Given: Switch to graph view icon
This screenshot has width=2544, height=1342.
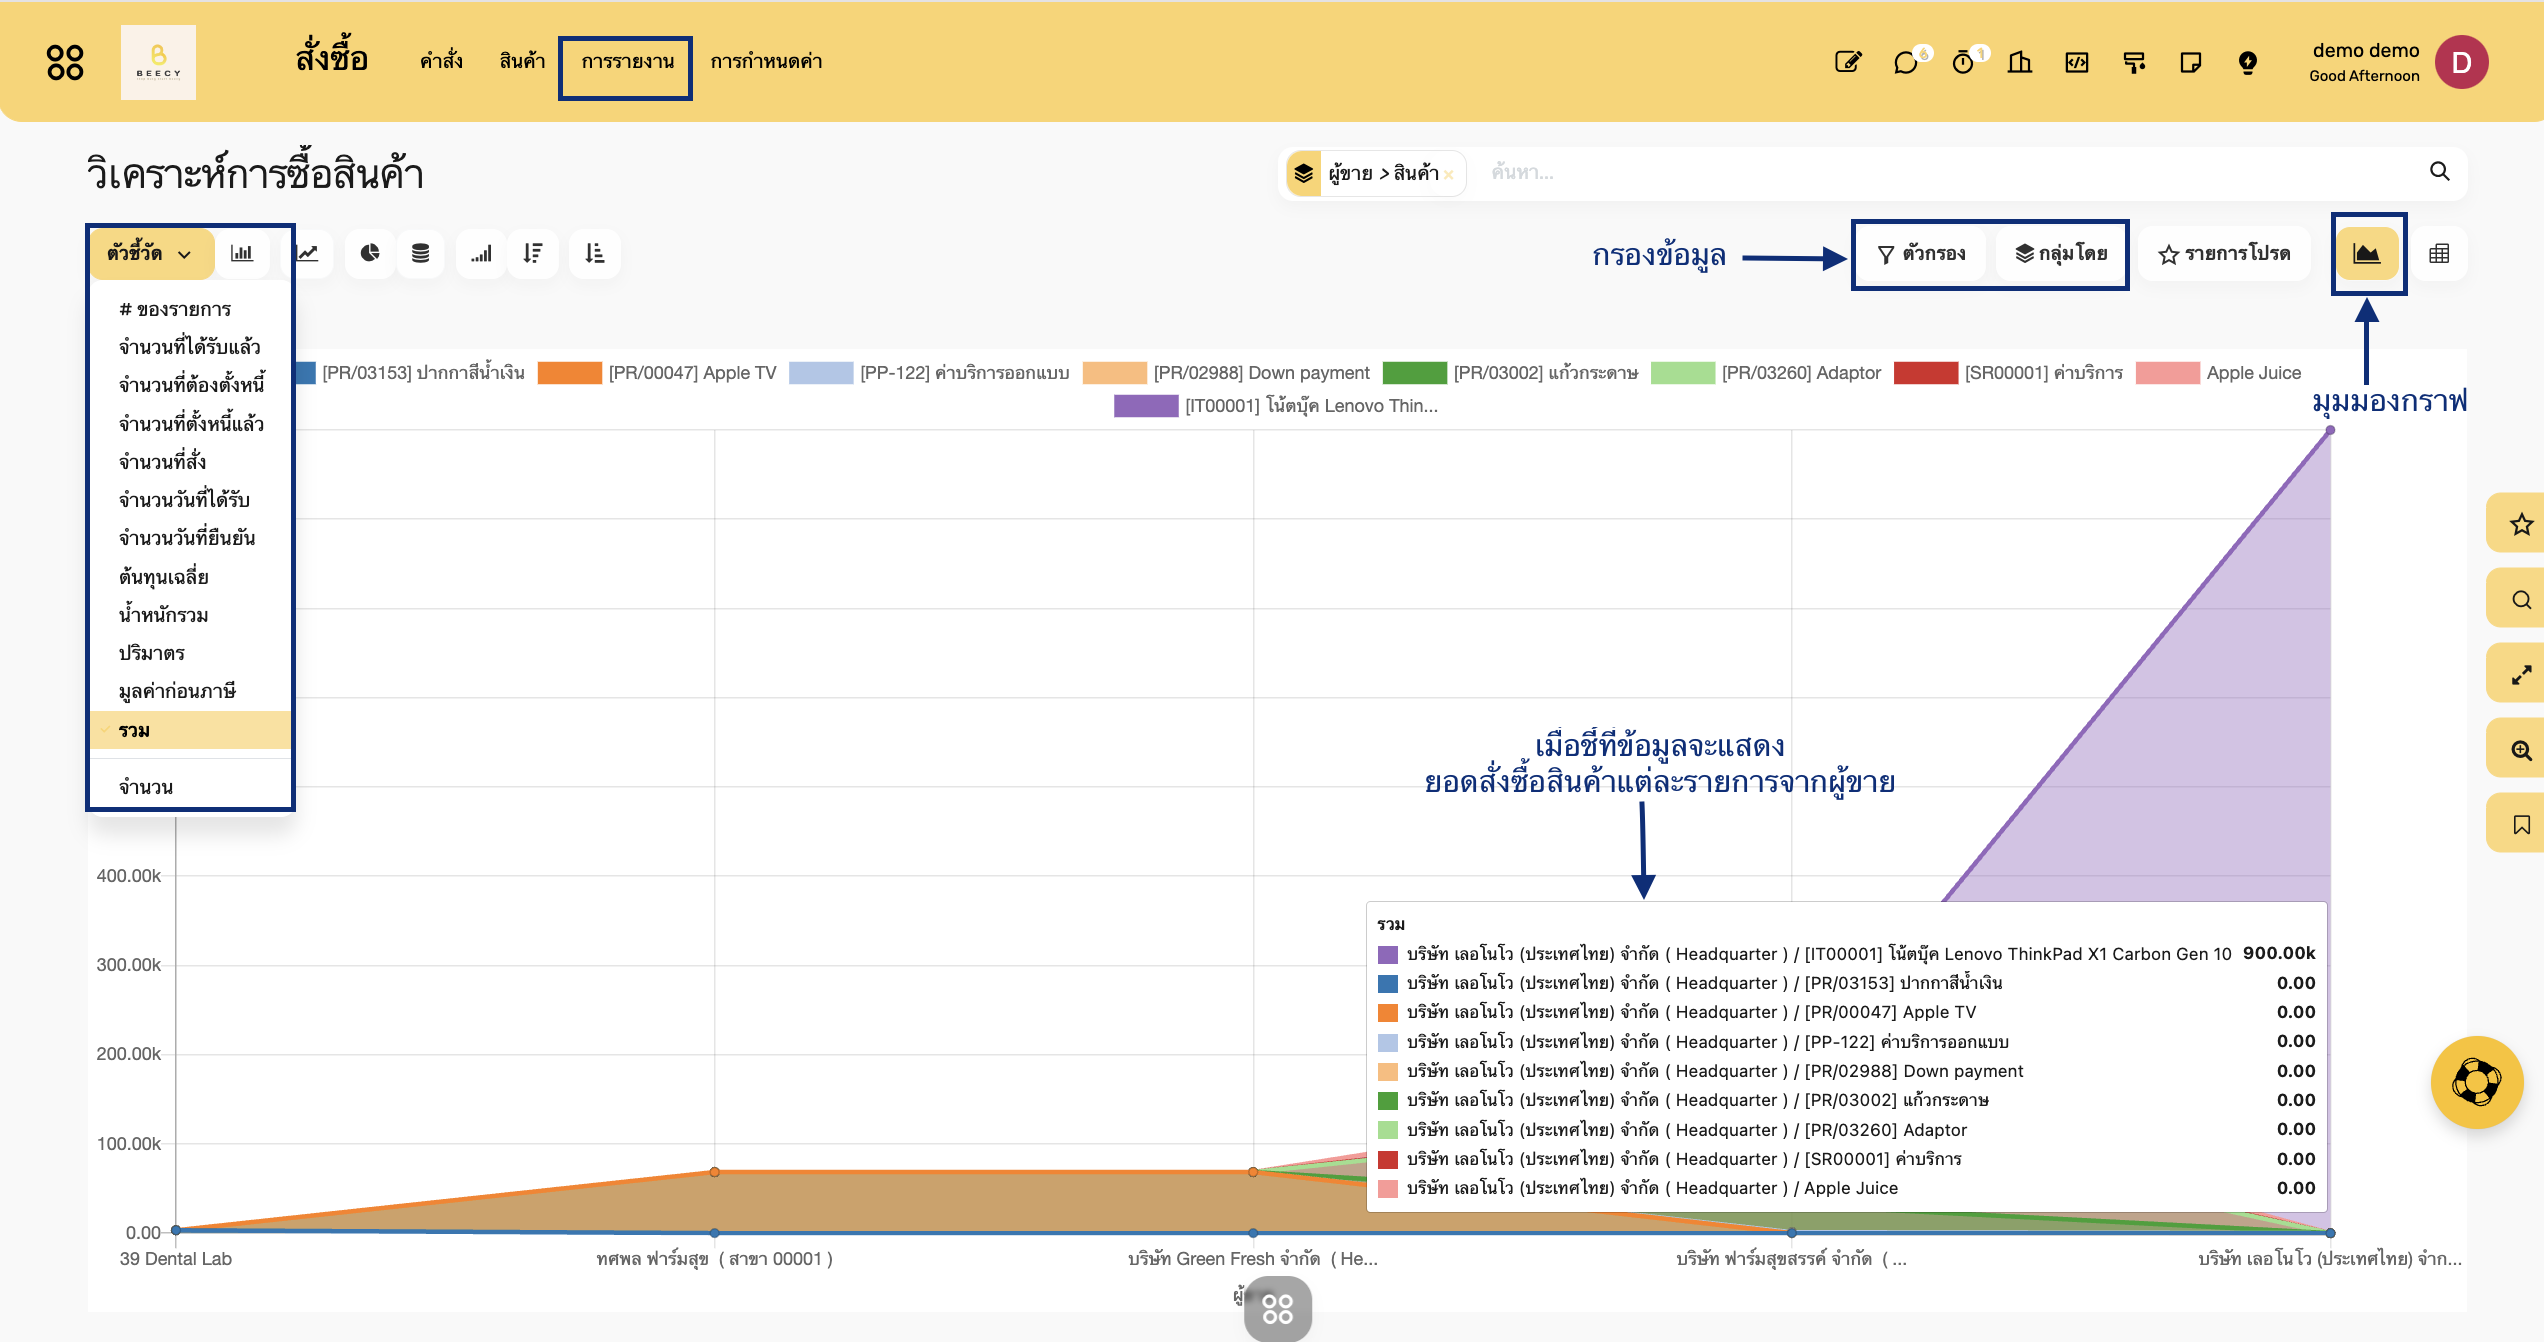Looking at the screenshot, I should (x=2367, y=253).
